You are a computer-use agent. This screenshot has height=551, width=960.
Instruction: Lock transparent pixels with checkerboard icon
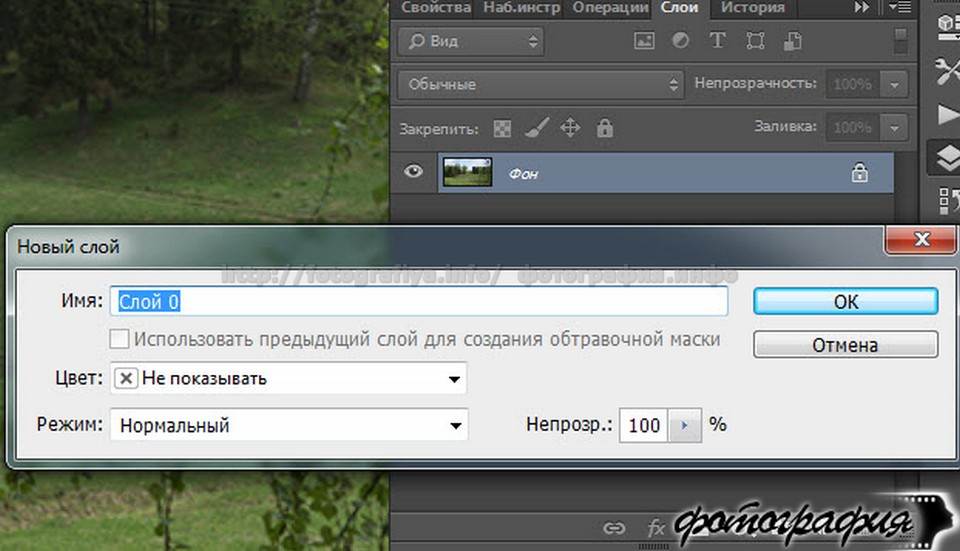pos(503,129)
